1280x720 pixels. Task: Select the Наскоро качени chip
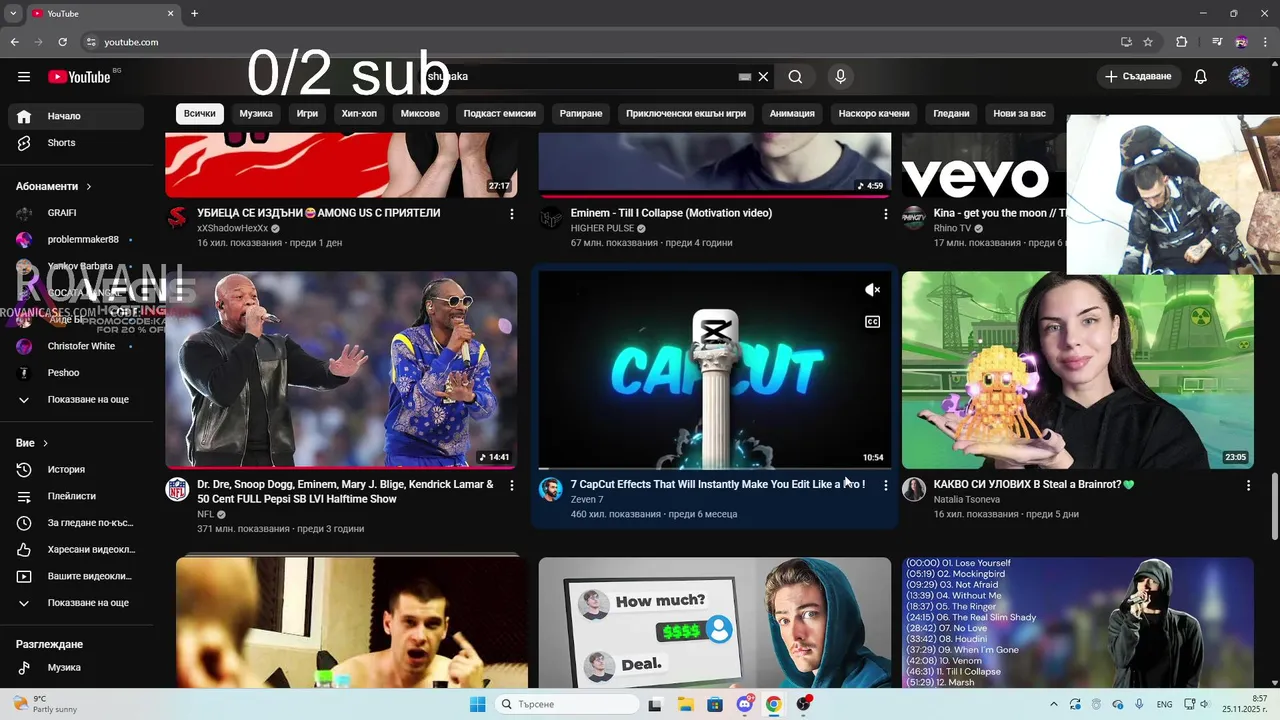[x=874, y=114]
